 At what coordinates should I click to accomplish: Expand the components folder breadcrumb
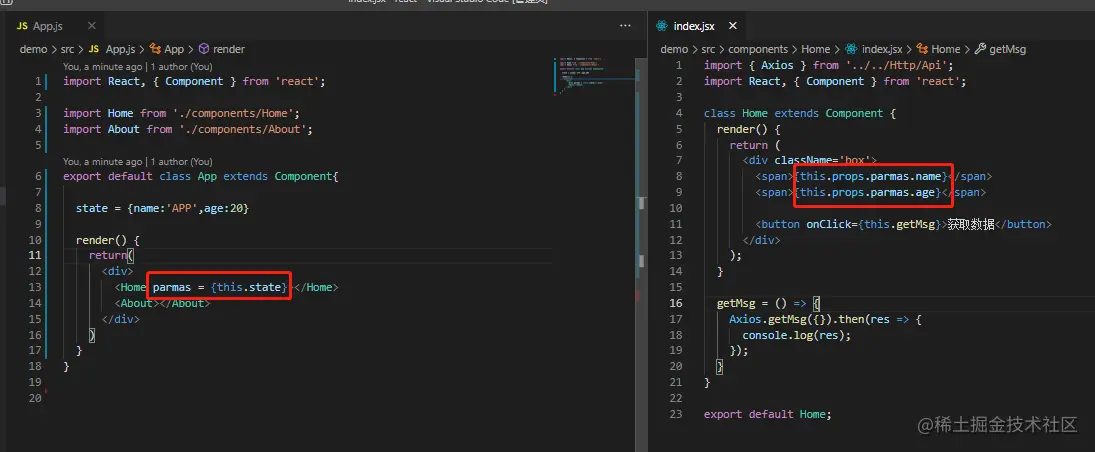(756, 48)
